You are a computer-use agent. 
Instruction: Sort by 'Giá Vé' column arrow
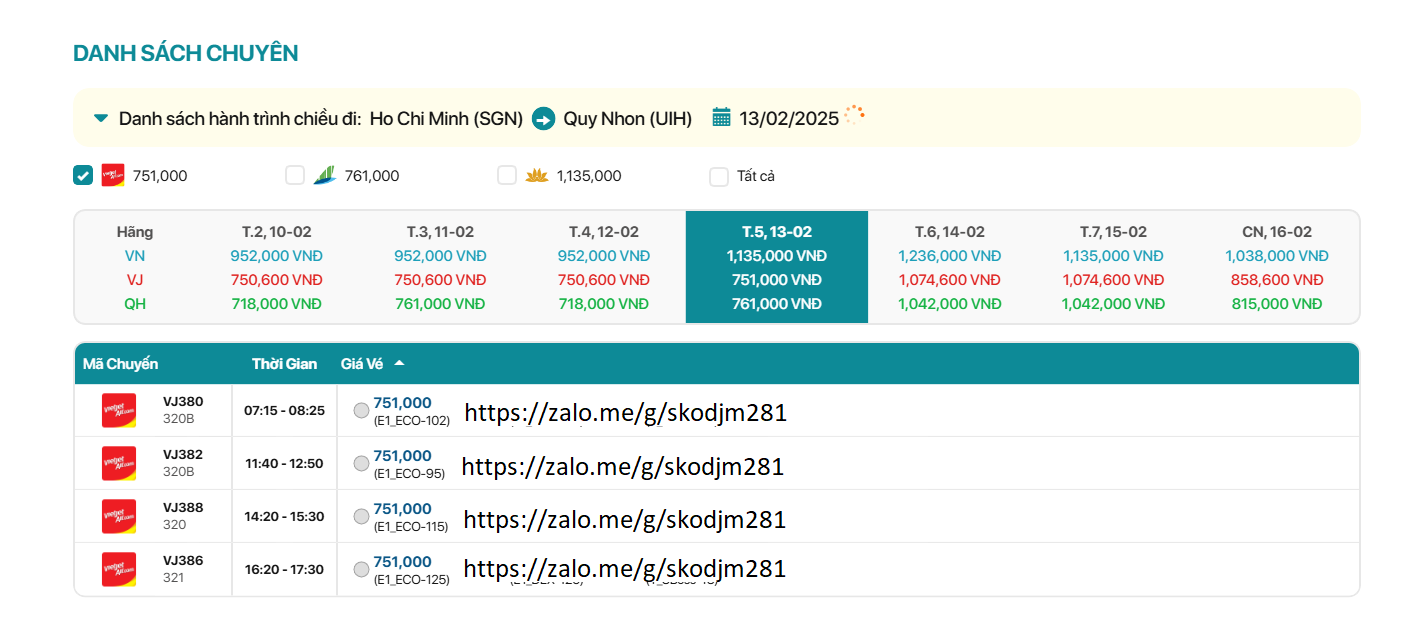tap(399, 363)
